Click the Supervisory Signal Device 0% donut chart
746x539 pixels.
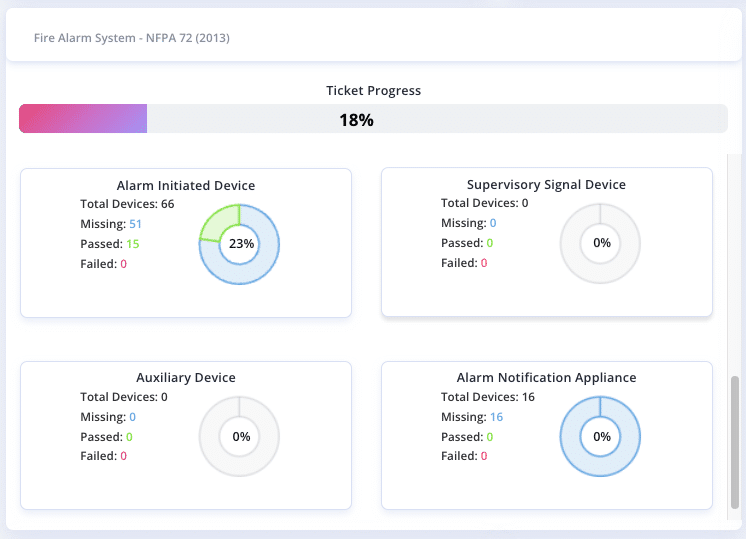coord(600,243)
